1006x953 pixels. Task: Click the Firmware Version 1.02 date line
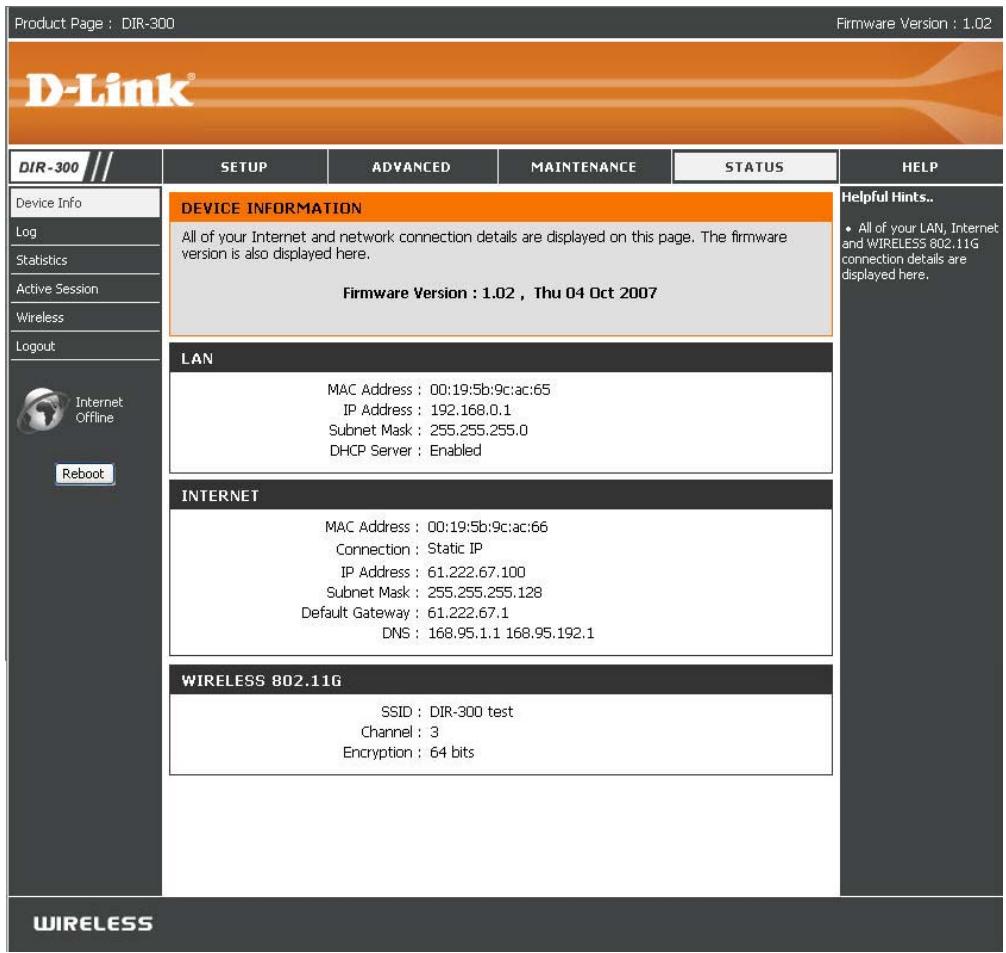coord(500,293)
